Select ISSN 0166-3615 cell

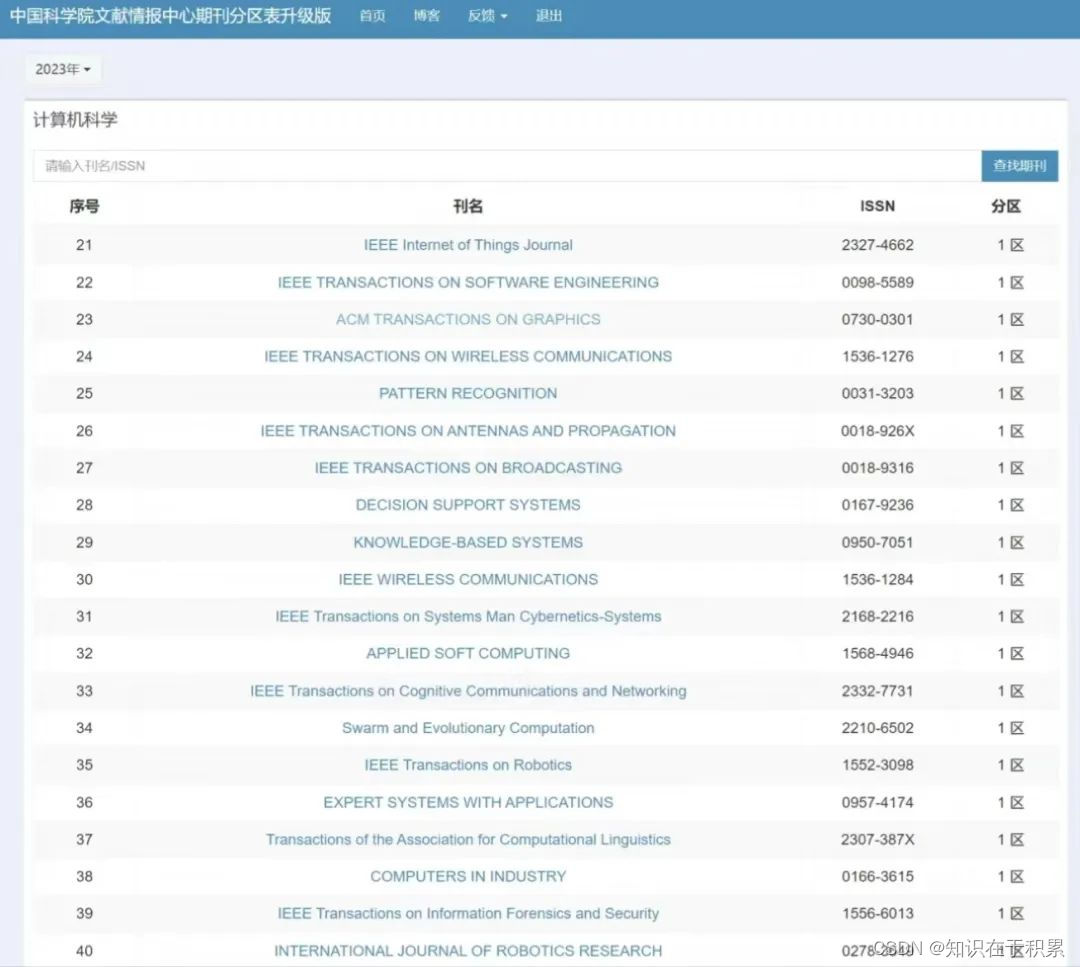click(878, 877)
